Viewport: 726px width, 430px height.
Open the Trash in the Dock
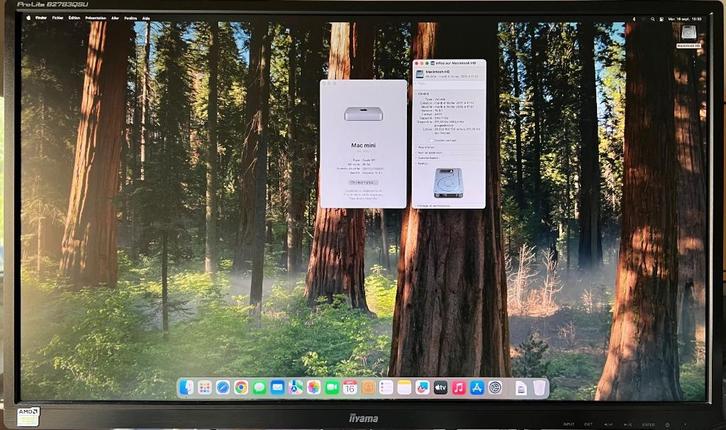[540, 387]
